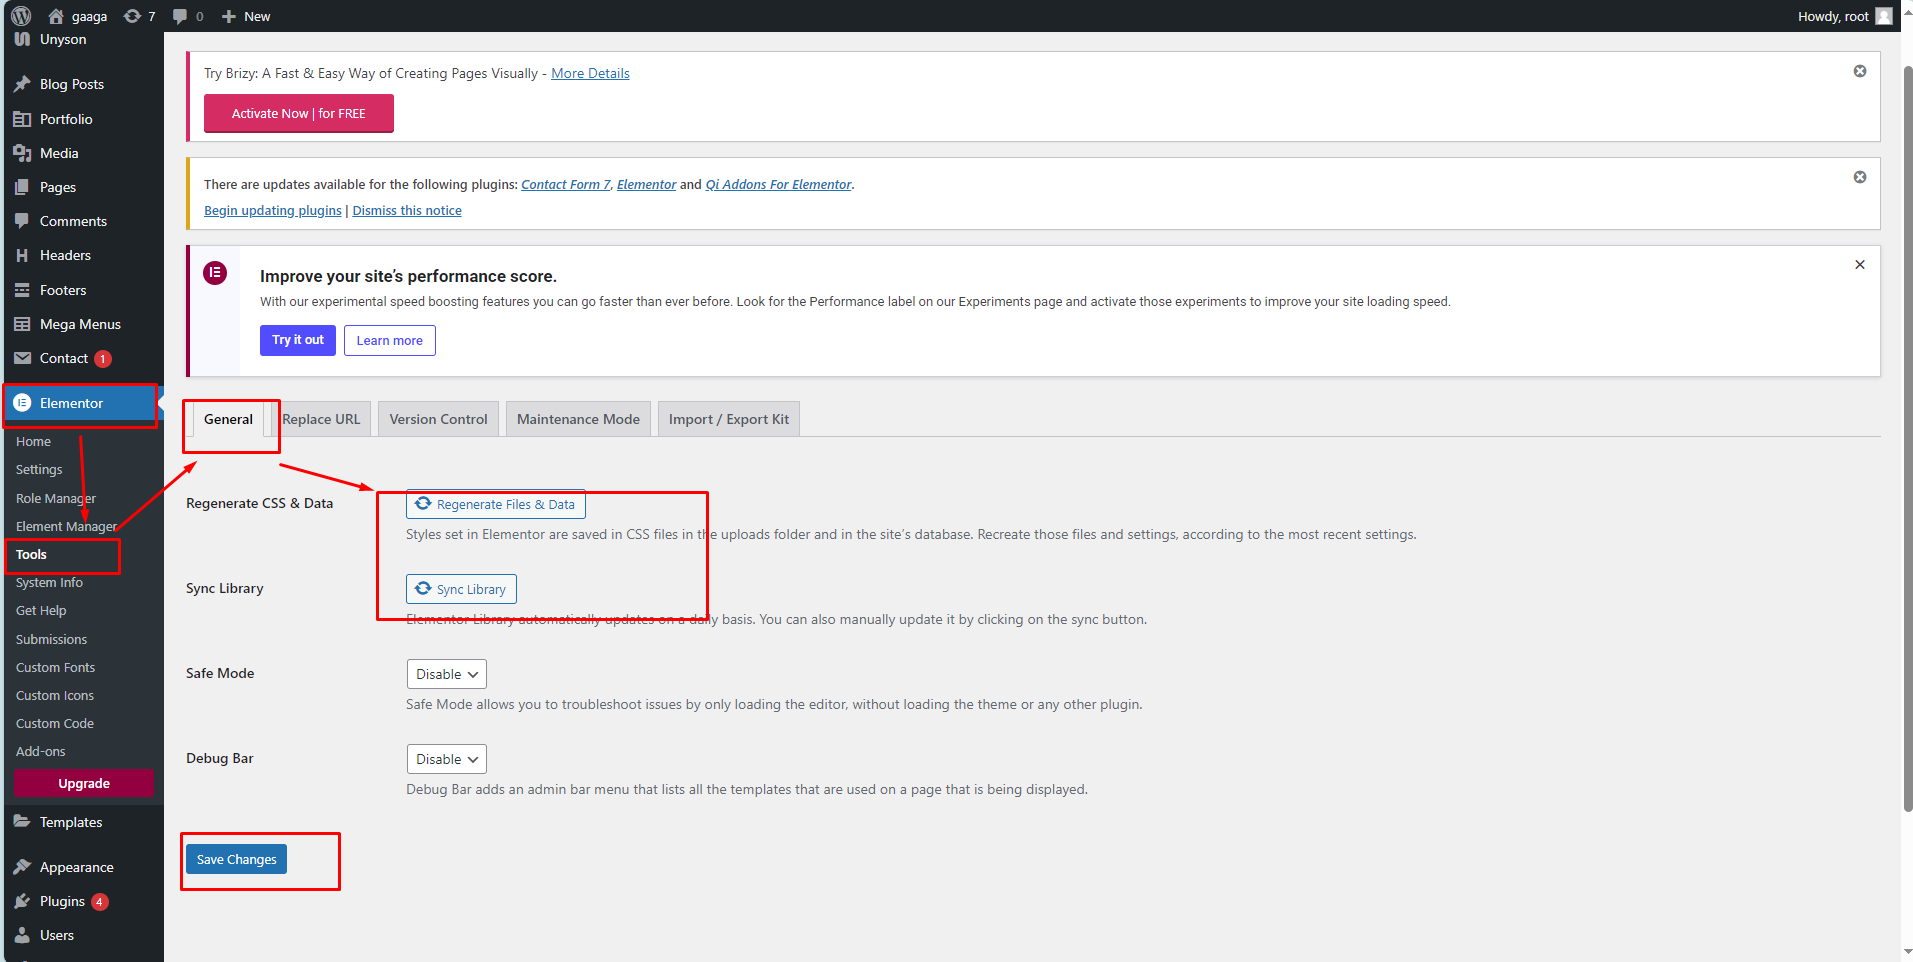Dismiss the plugin updates notice icon
The height and width of the screenshot is (962, 1913).
(x=1860, y=177)
